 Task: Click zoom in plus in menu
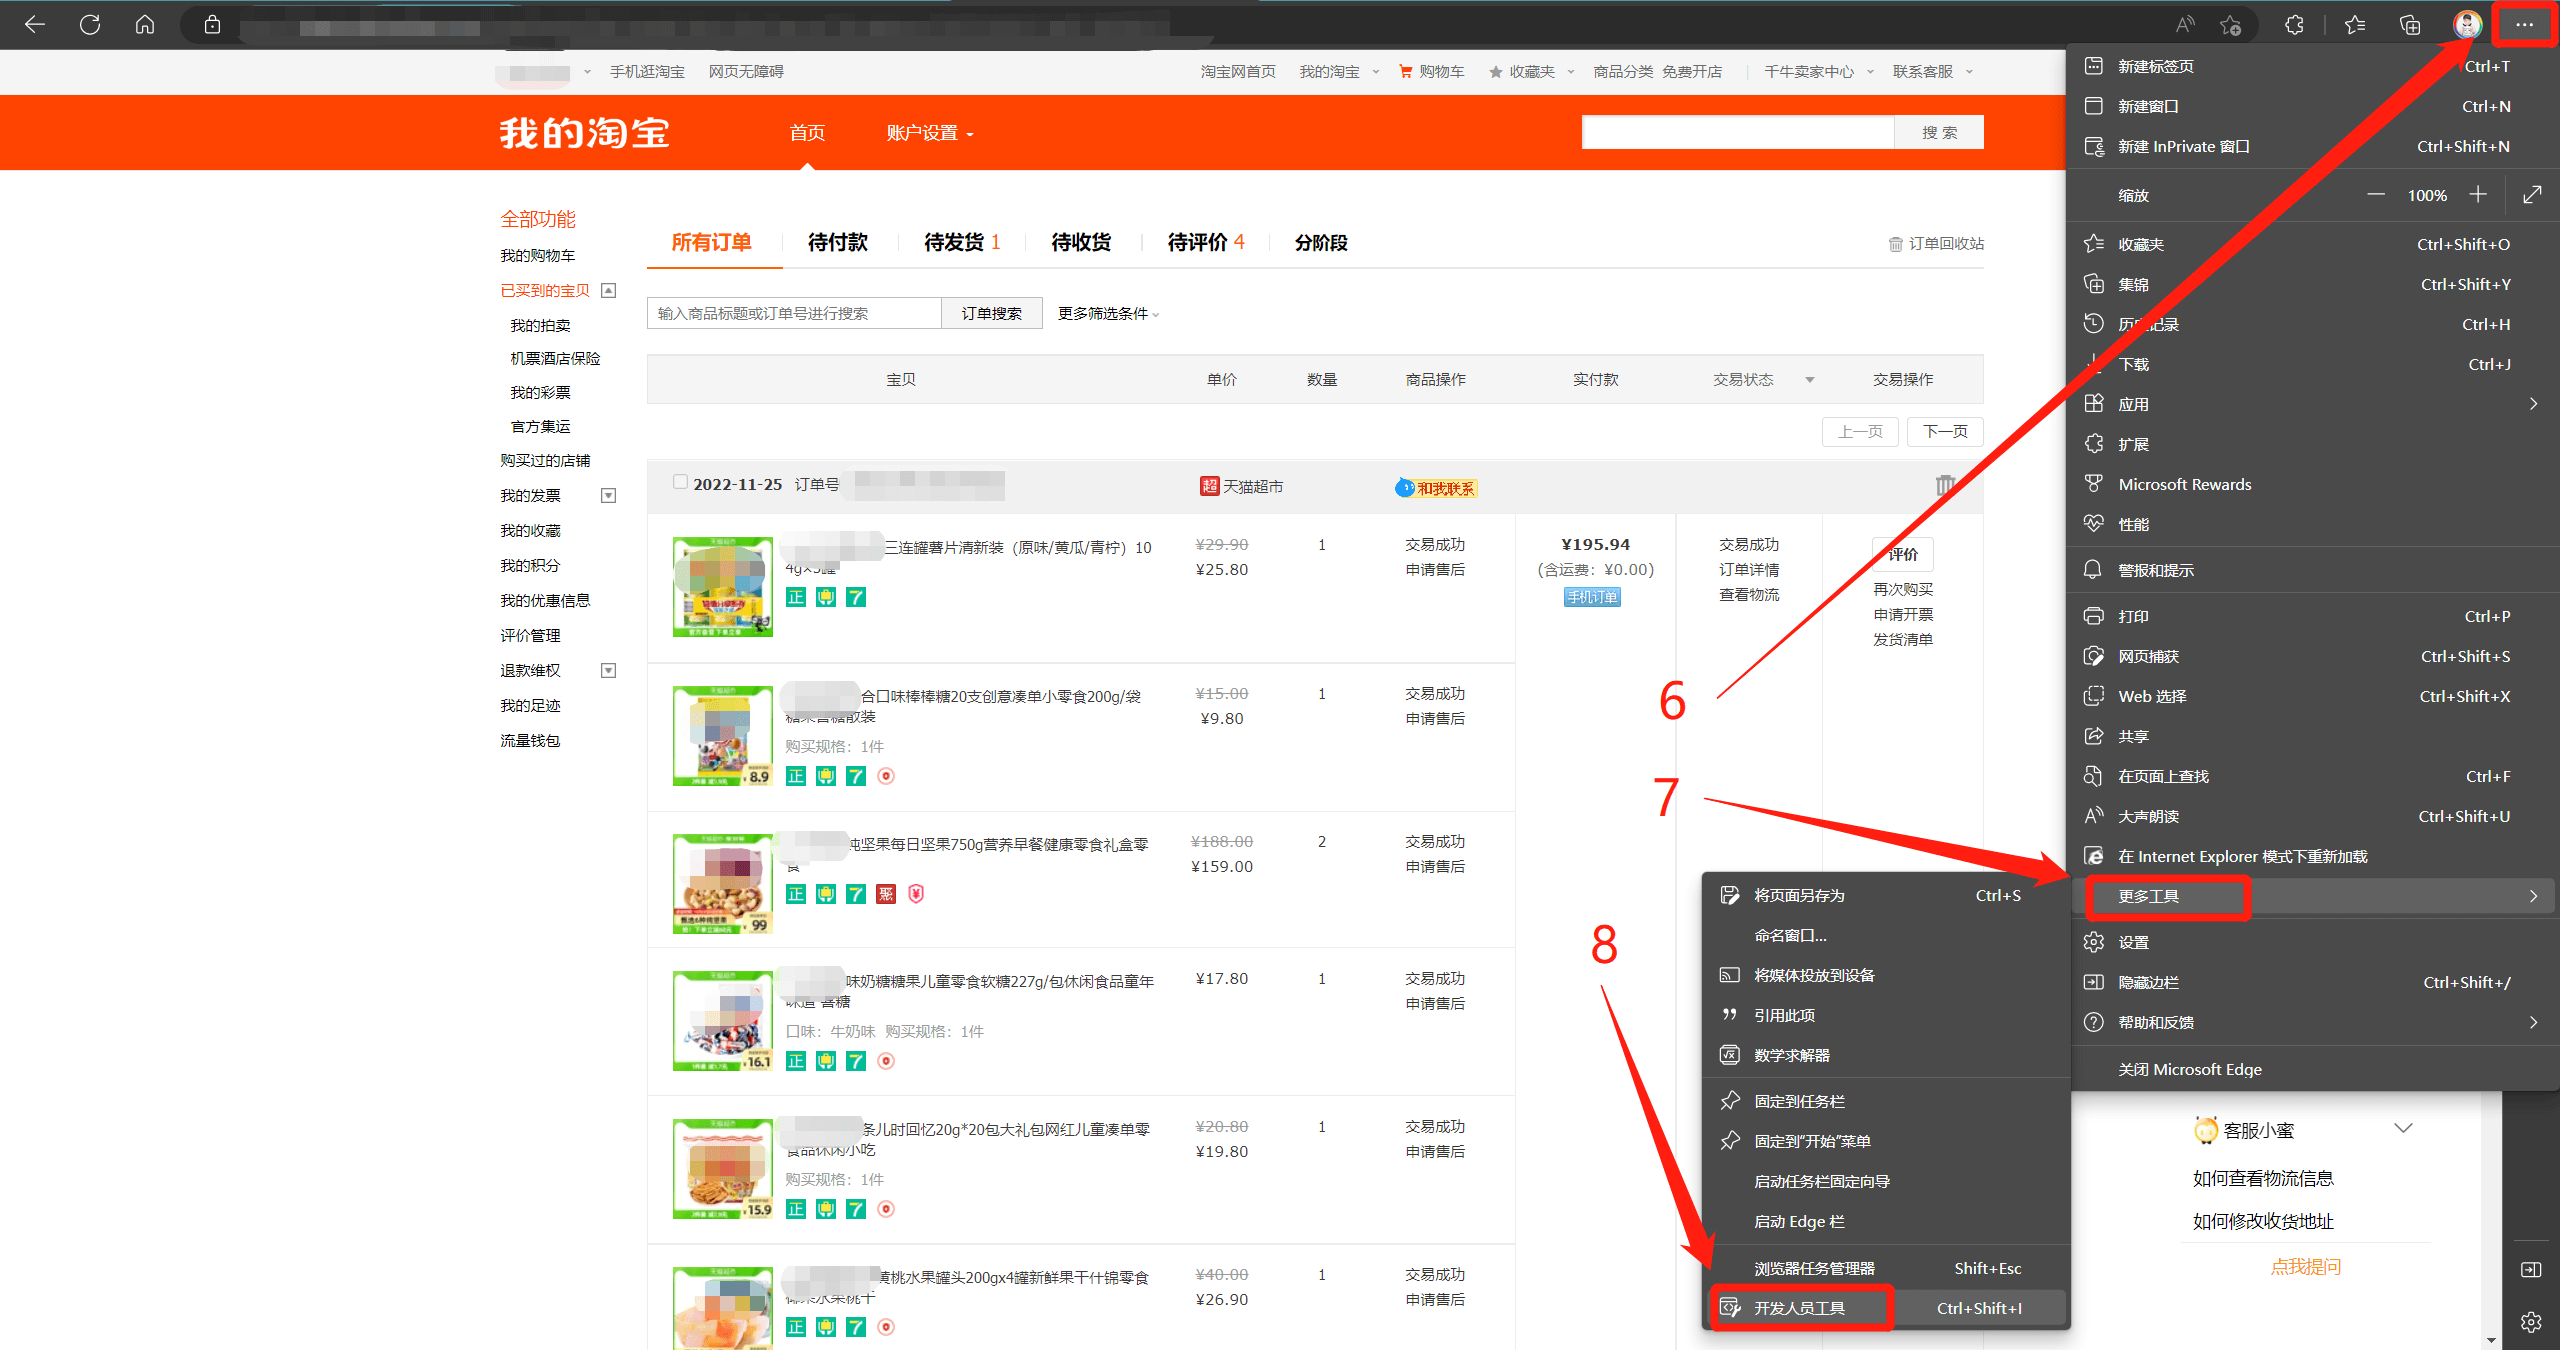tap(2478, 195)
